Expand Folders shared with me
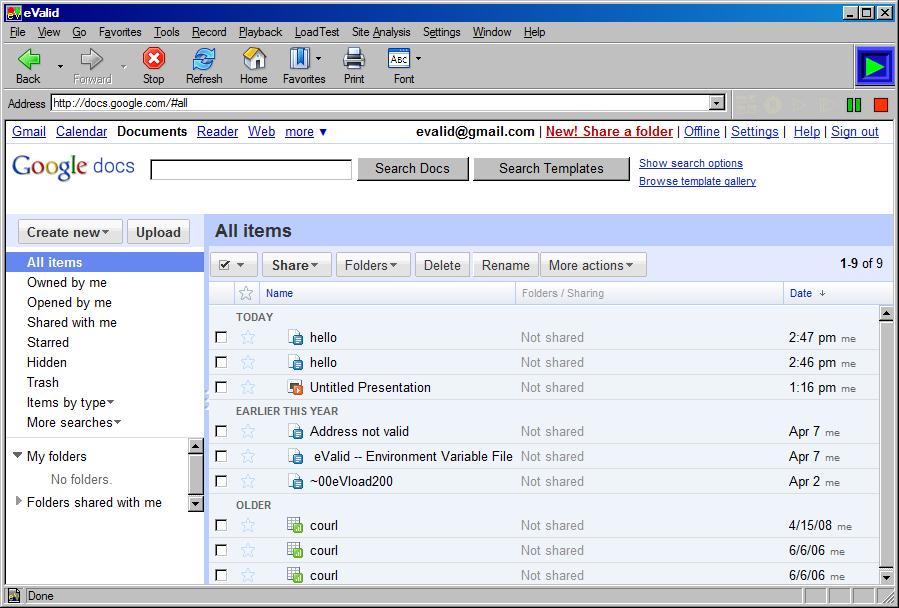Image resolution: width=899 pixels, height=608 pixels. 18,501
